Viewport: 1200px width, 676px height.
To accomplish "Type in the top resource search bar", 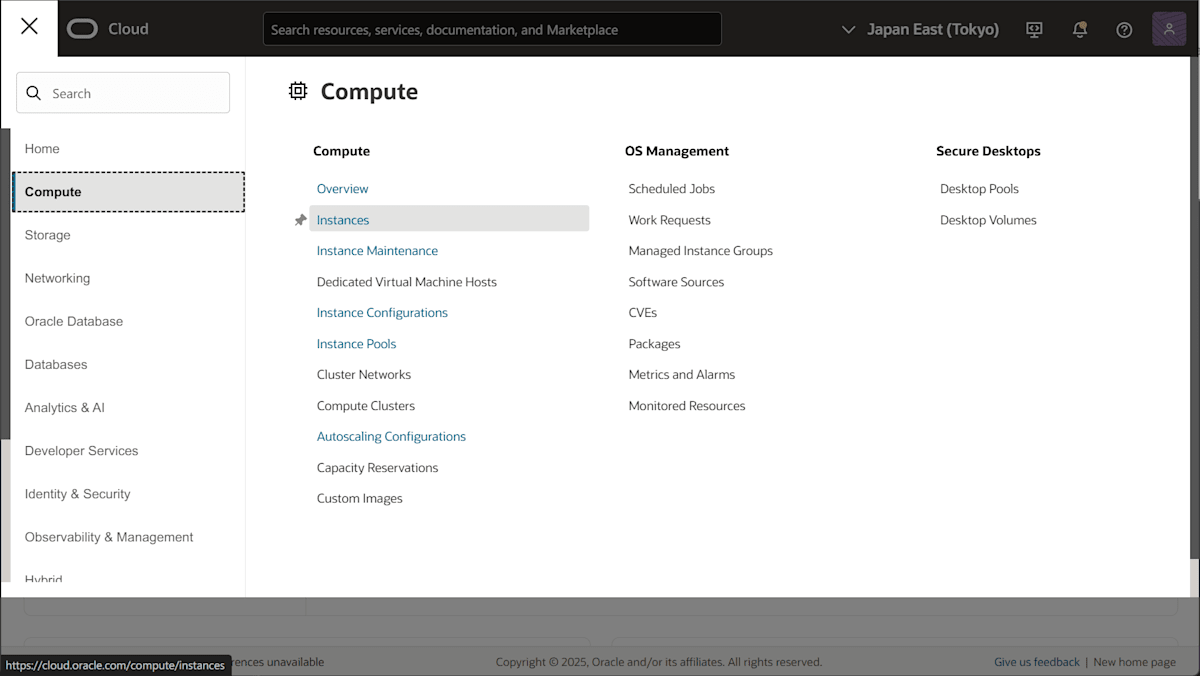I will 492,30.
